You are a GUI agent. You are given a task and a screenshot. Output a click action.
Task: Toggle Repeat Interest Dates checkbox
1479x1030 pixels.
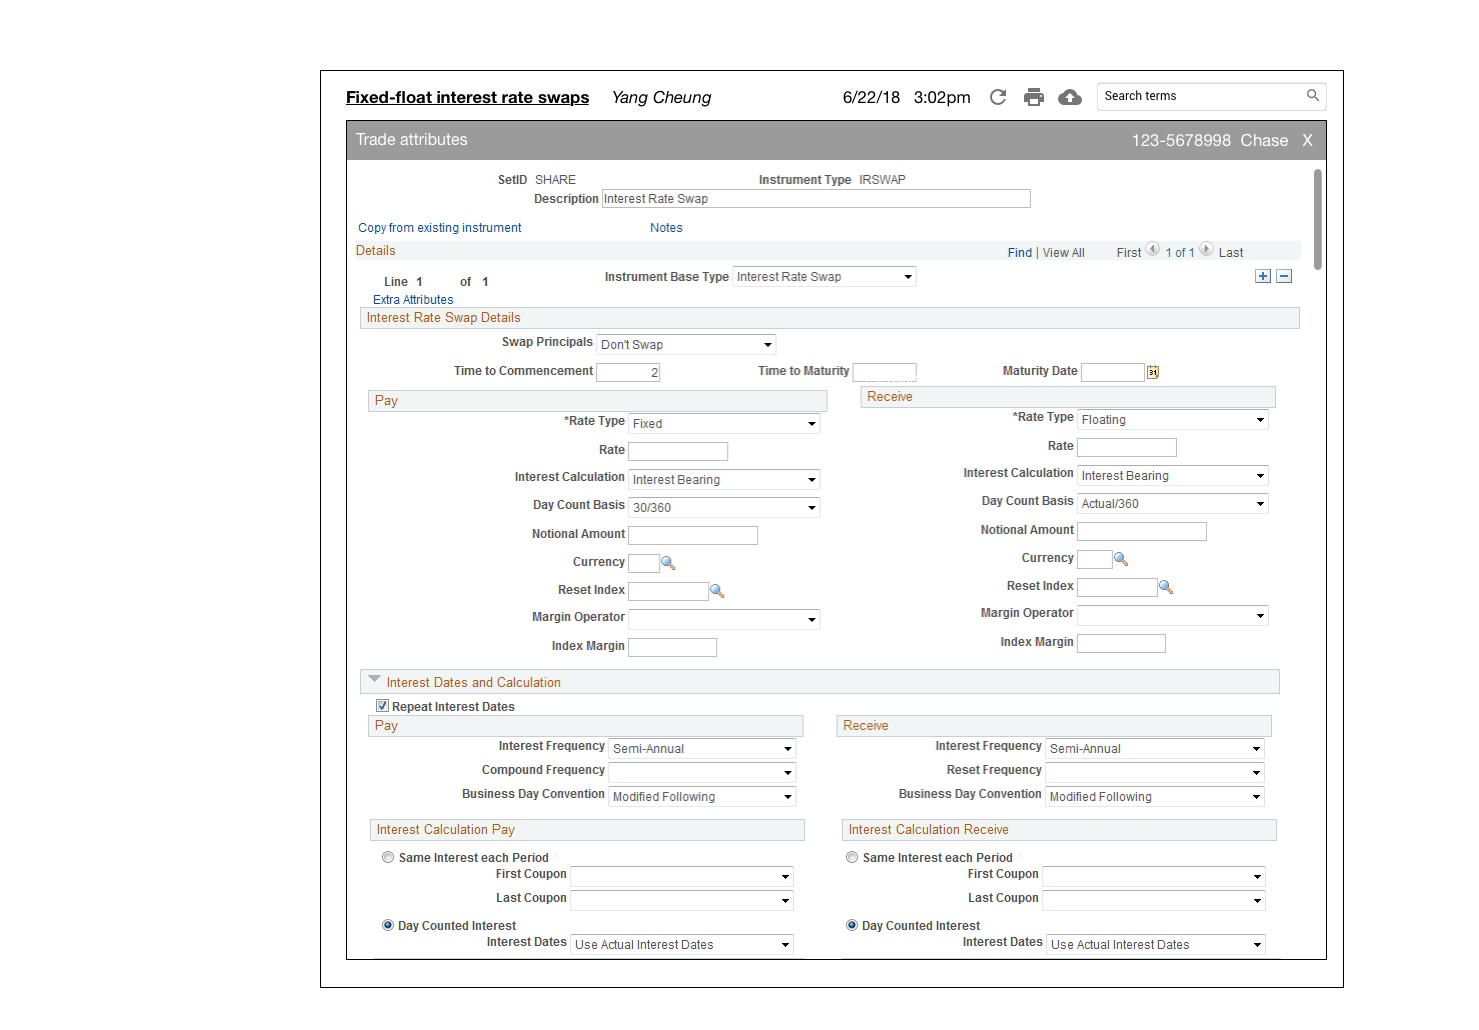[382, 705]
